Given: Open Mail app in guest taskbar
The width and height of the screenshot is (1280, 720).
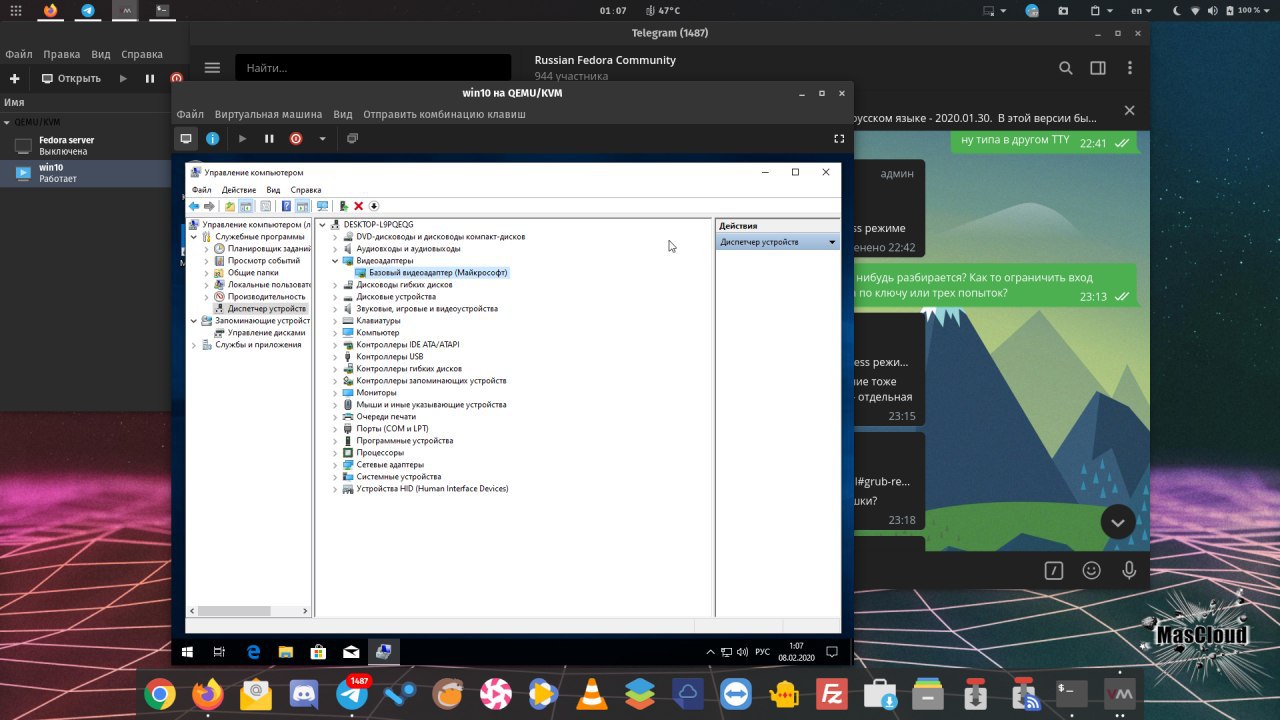Looking at the screenshot, I should [351, 652].
